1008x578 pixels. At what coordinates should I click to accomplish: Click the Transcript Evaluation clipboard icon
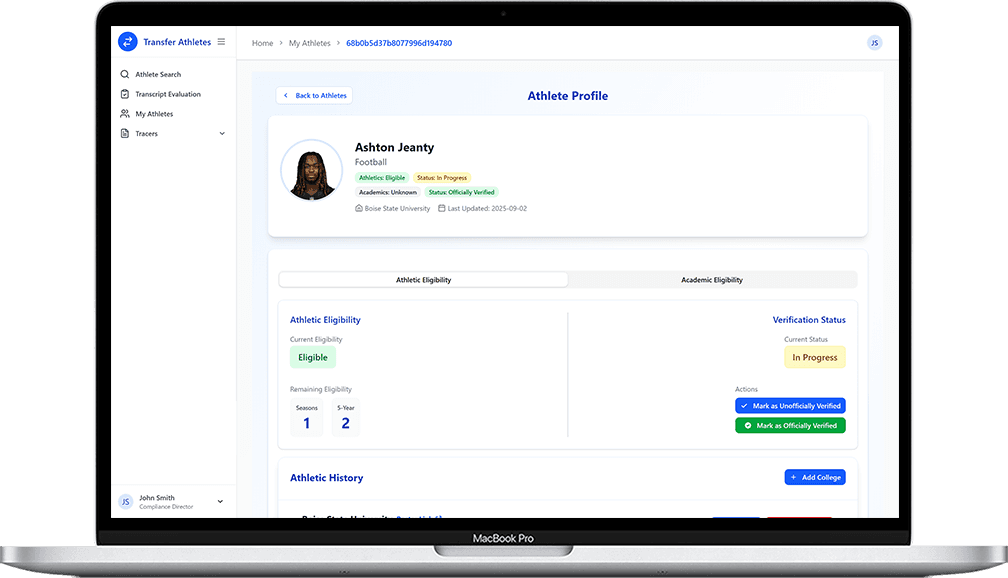pyautogui.click(x=125, y=94)
